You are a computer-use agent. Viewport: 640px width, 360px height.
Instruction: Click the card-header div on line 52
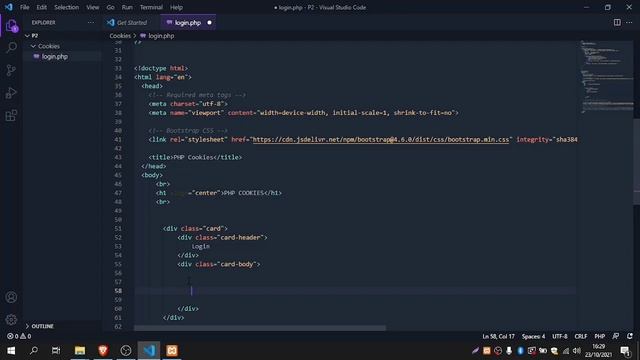click(x=222, y=238)
